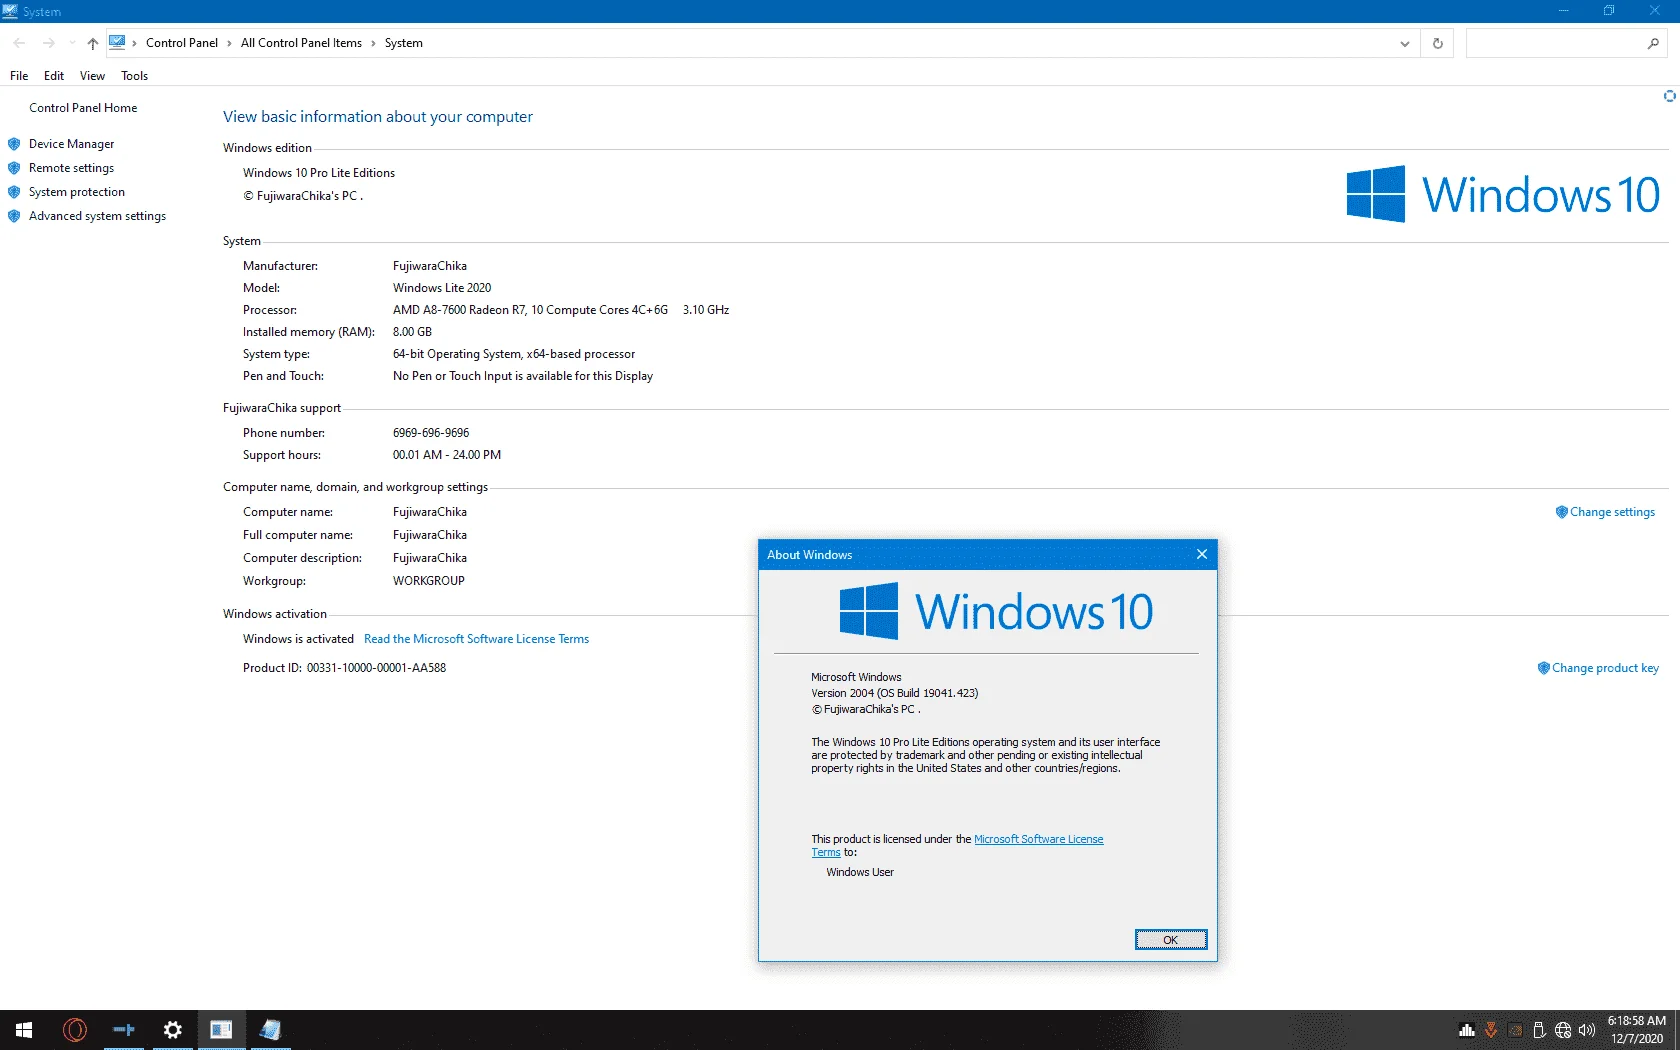Click the processor value AMD A8-7600 Radeon R7
This screenshot has width=1680, height=1050.
pos(530,310)
